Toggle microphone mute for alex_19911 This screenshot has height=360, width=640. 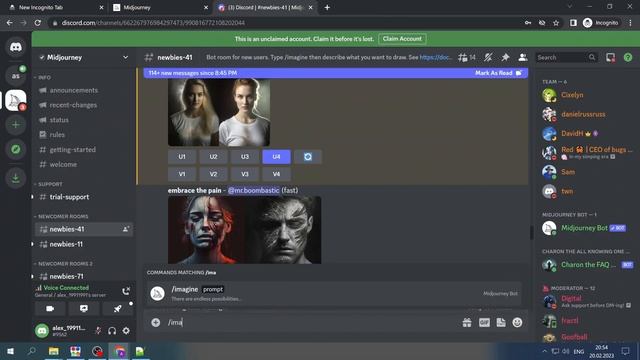(98, 331)
